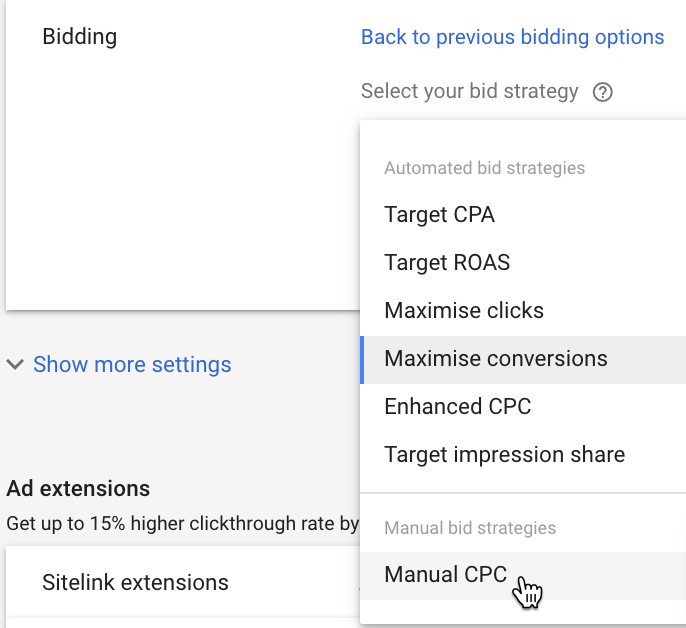Click the Select your bid strategy label

(469, 91)
